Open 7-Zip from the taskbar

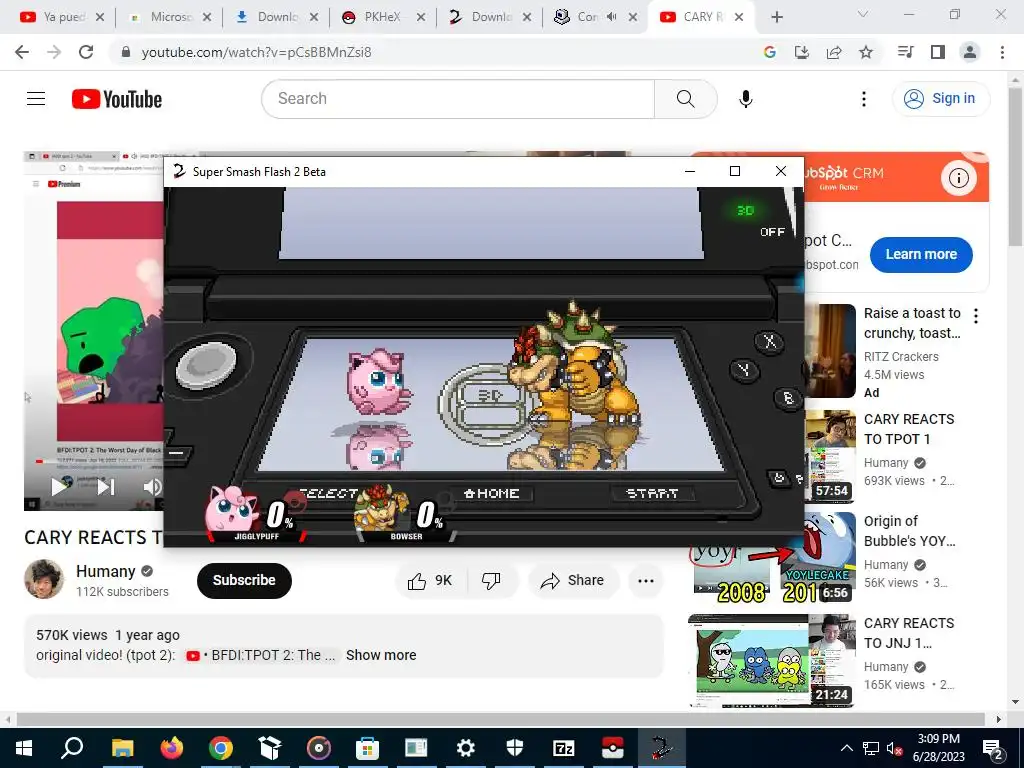coord(563,748)
